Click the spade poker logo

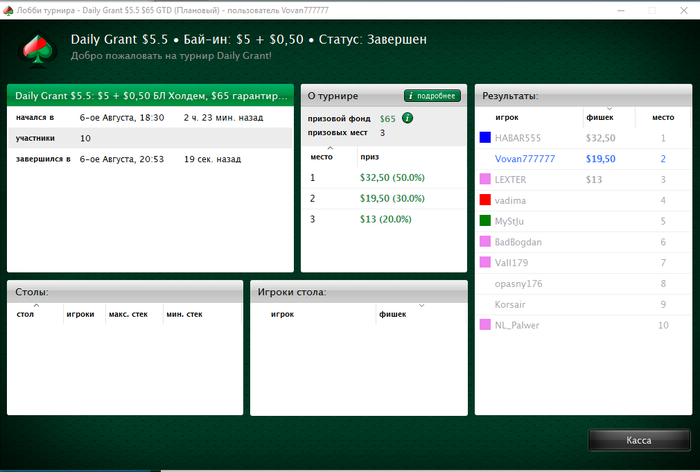click(x=38, y=49)
